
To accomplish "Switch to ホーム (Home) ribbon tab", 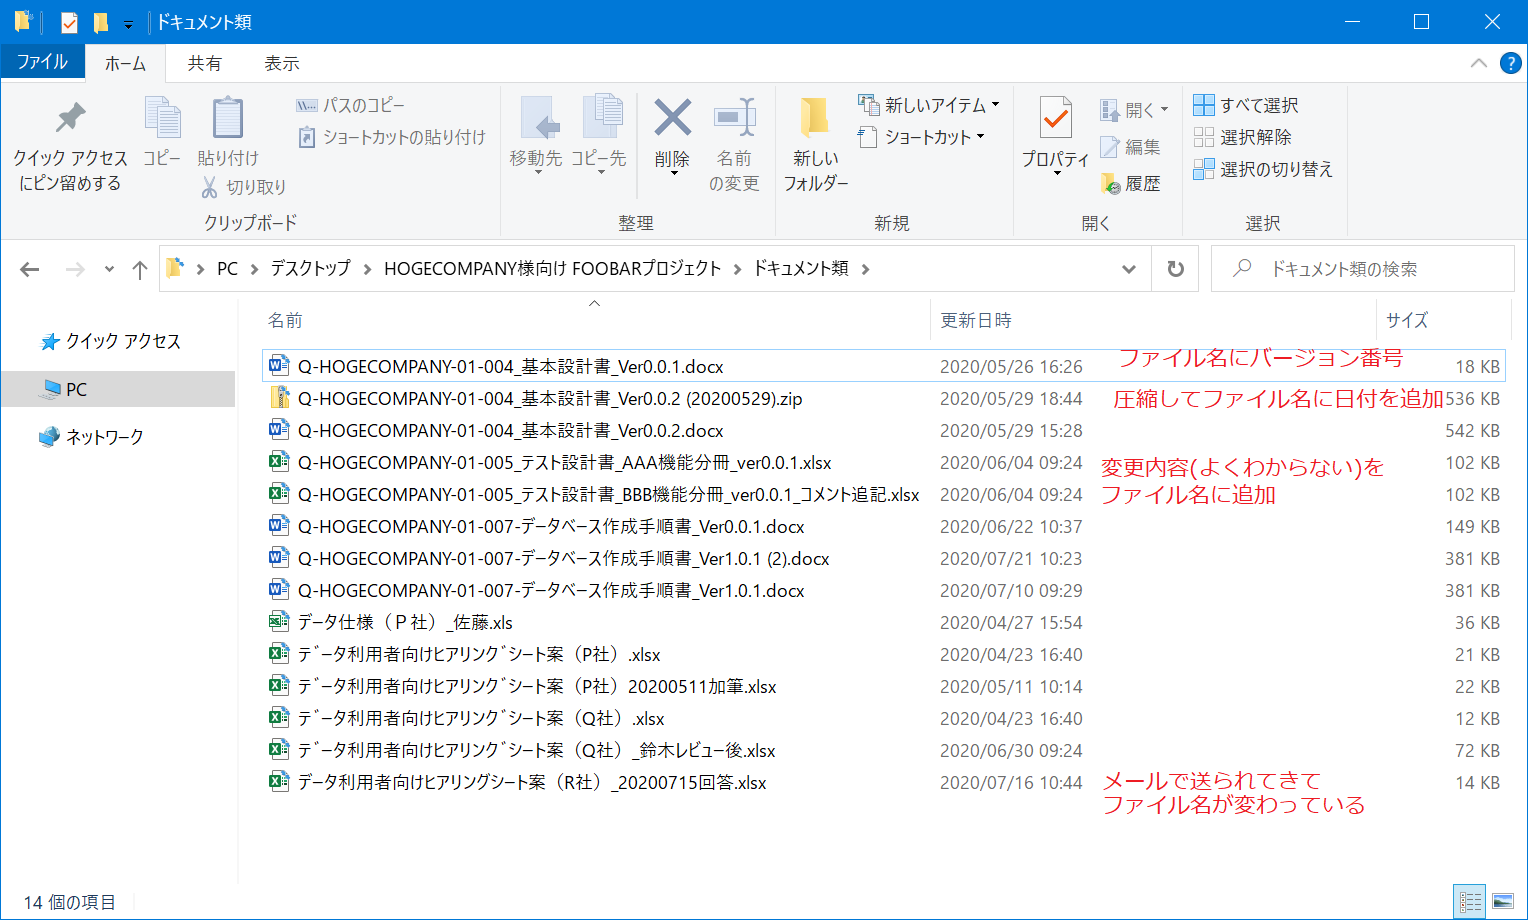I will pyautogui.click(x=125, y=63).
